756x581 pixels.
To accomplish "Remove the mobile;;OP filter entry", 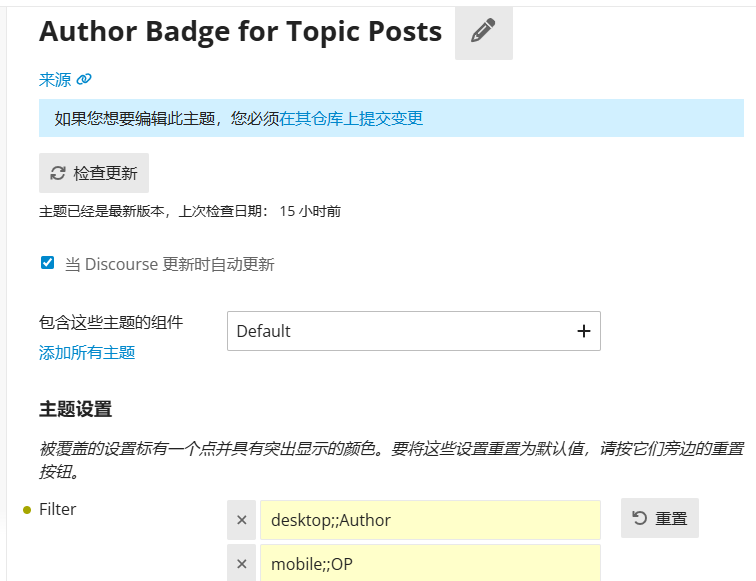I will tap(242, 563).
